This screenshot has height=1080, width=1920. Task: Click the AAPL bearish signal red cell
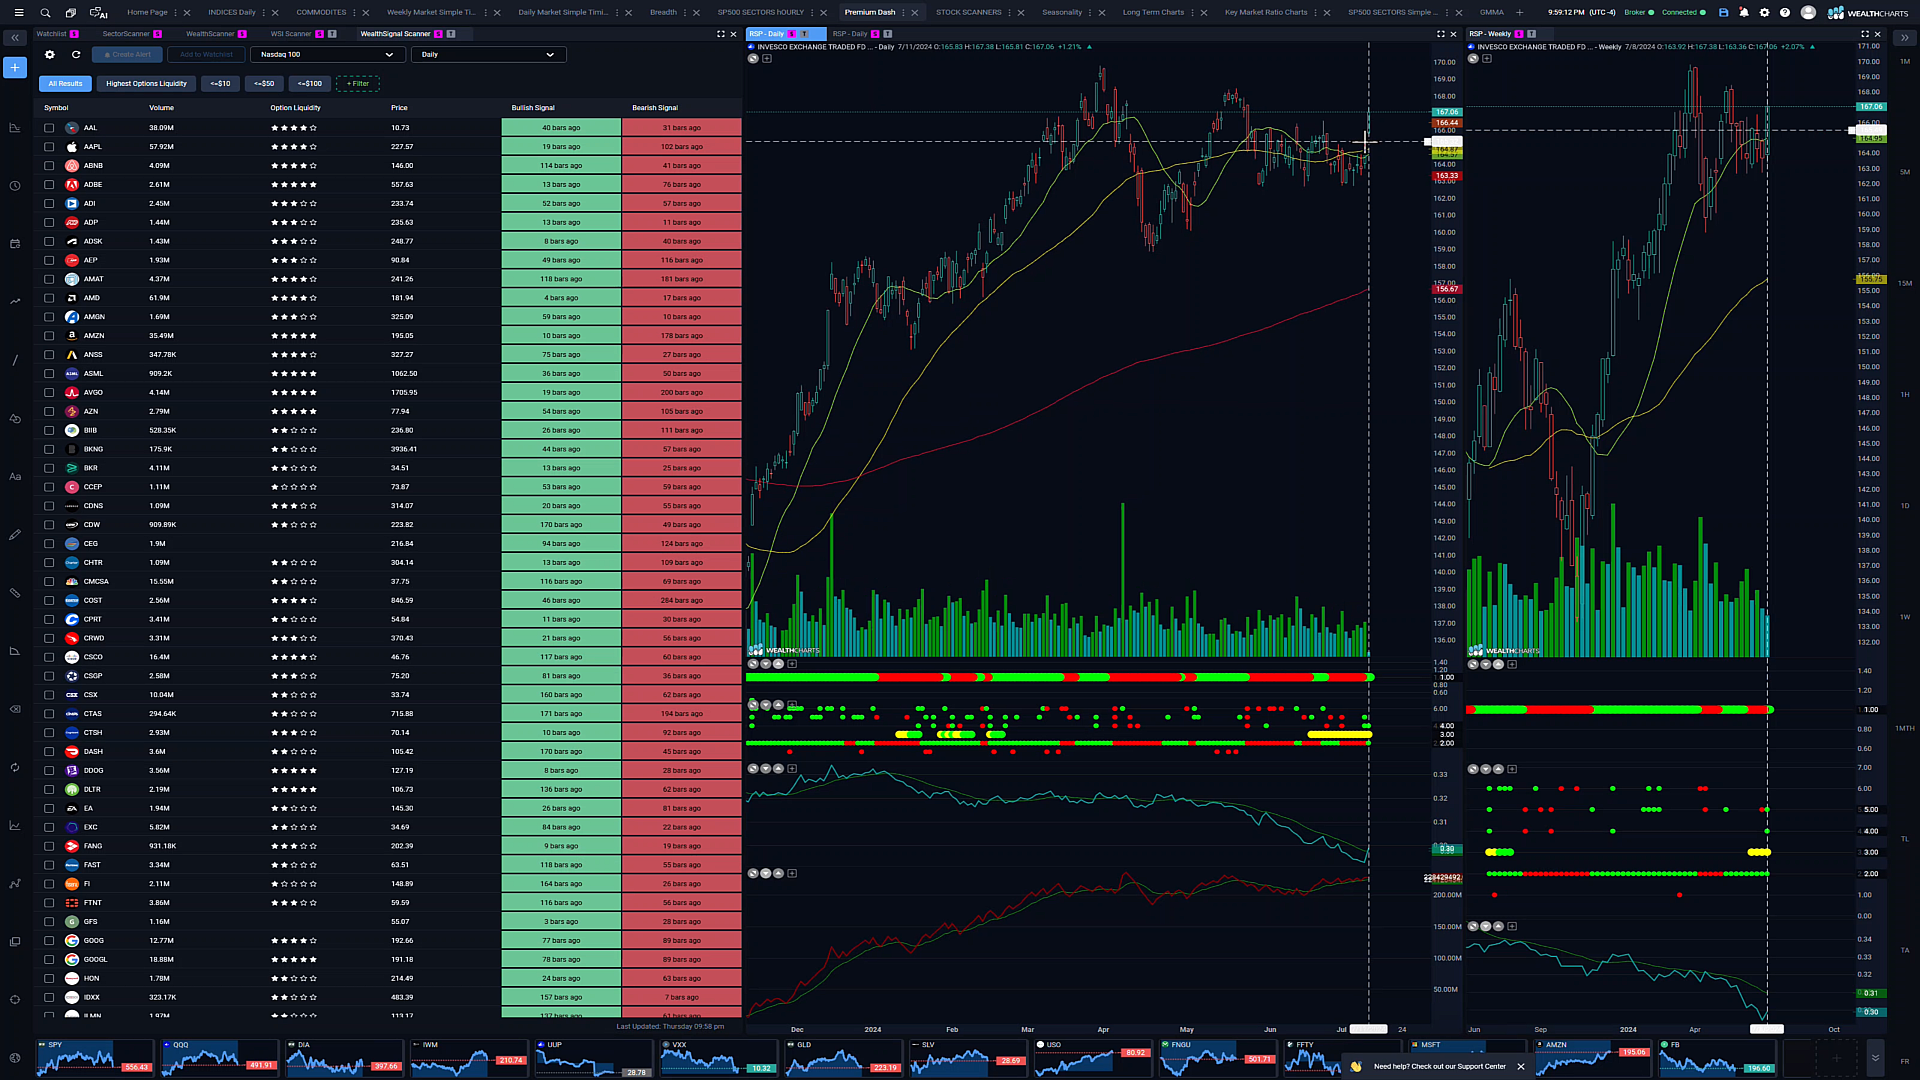681,147
